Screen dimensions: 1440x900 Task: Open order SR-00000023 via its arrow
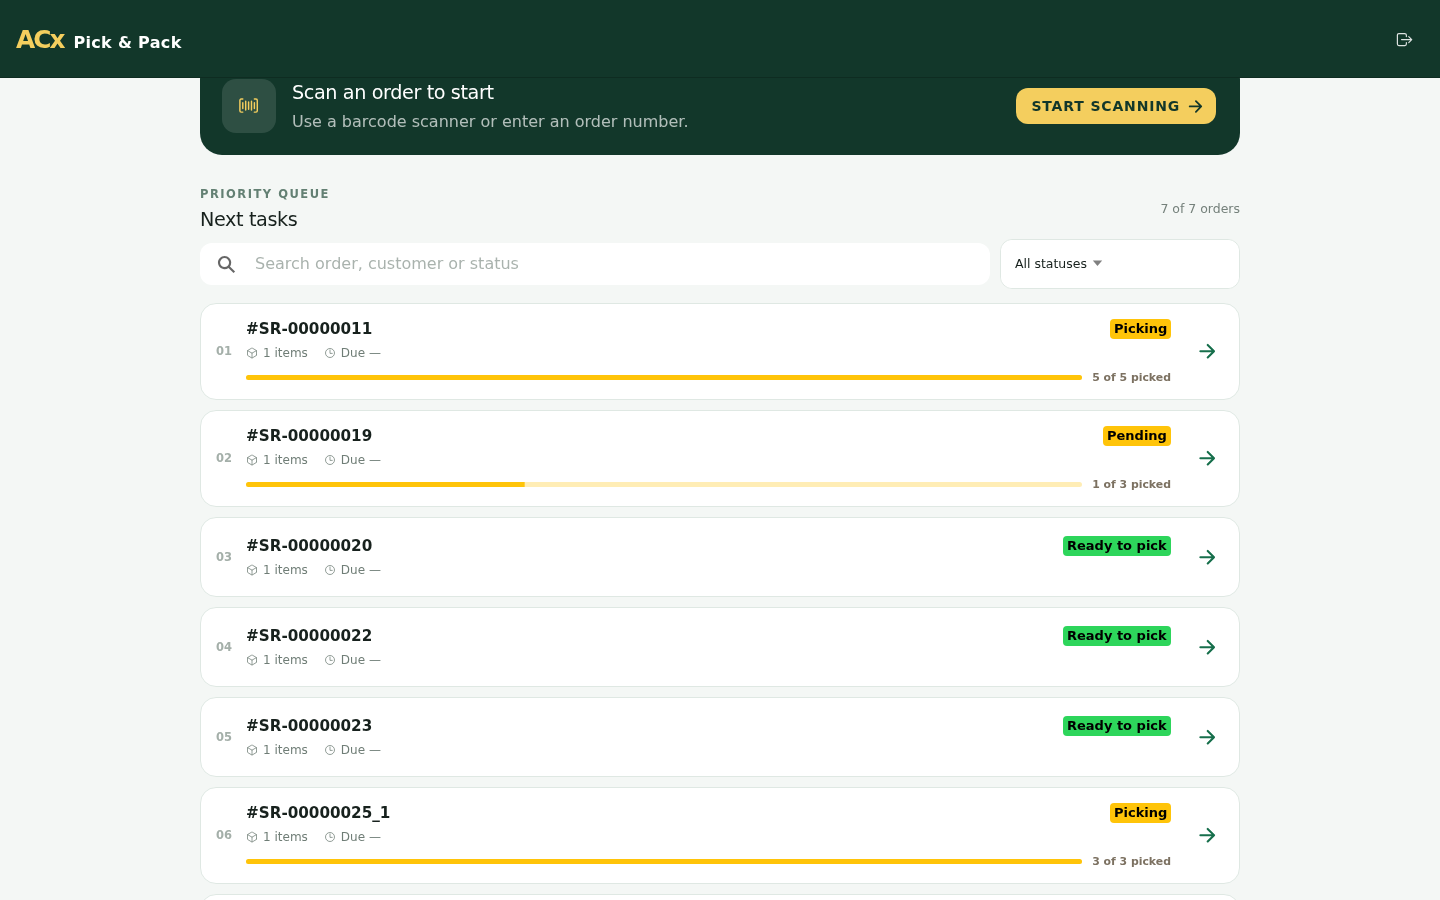pos(1207,737)
